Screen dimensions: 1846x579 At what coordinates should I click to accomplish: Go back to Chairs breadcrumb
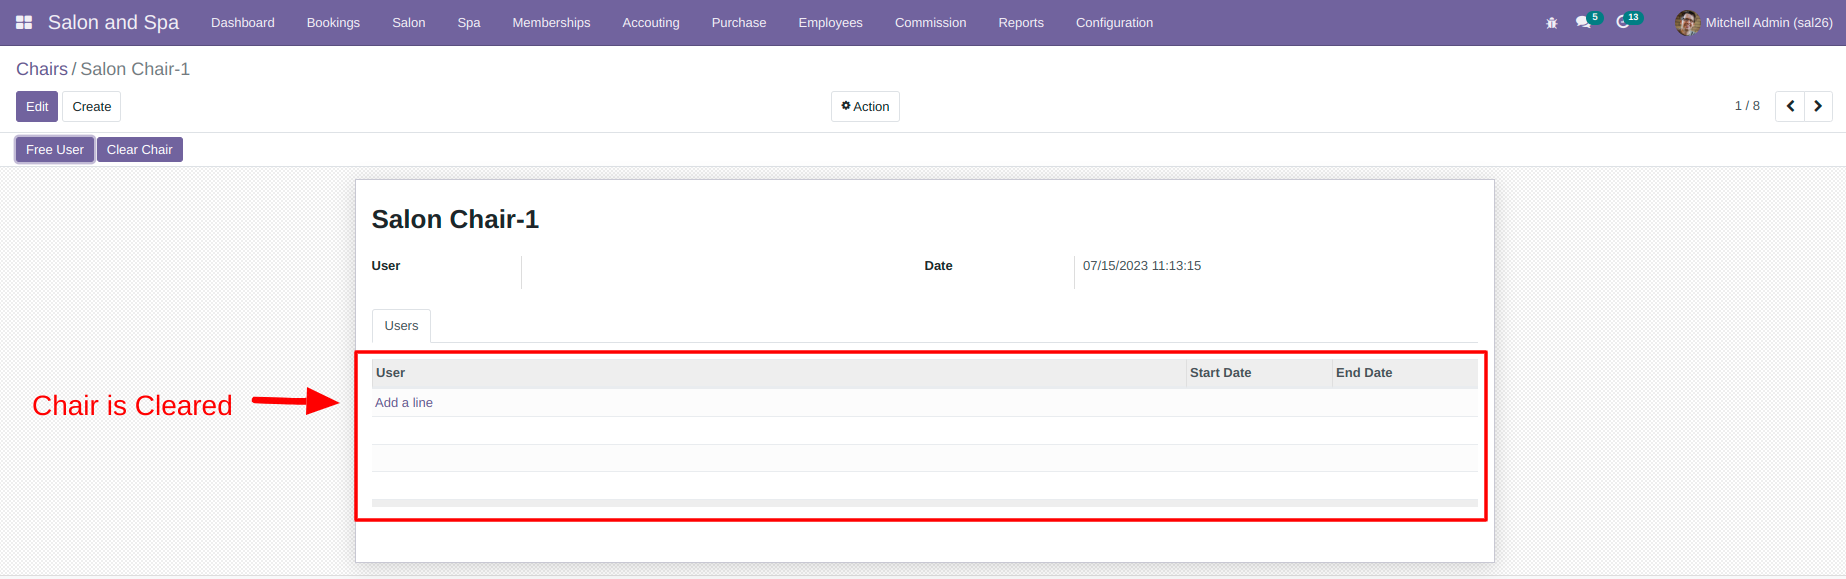point(42,69)
